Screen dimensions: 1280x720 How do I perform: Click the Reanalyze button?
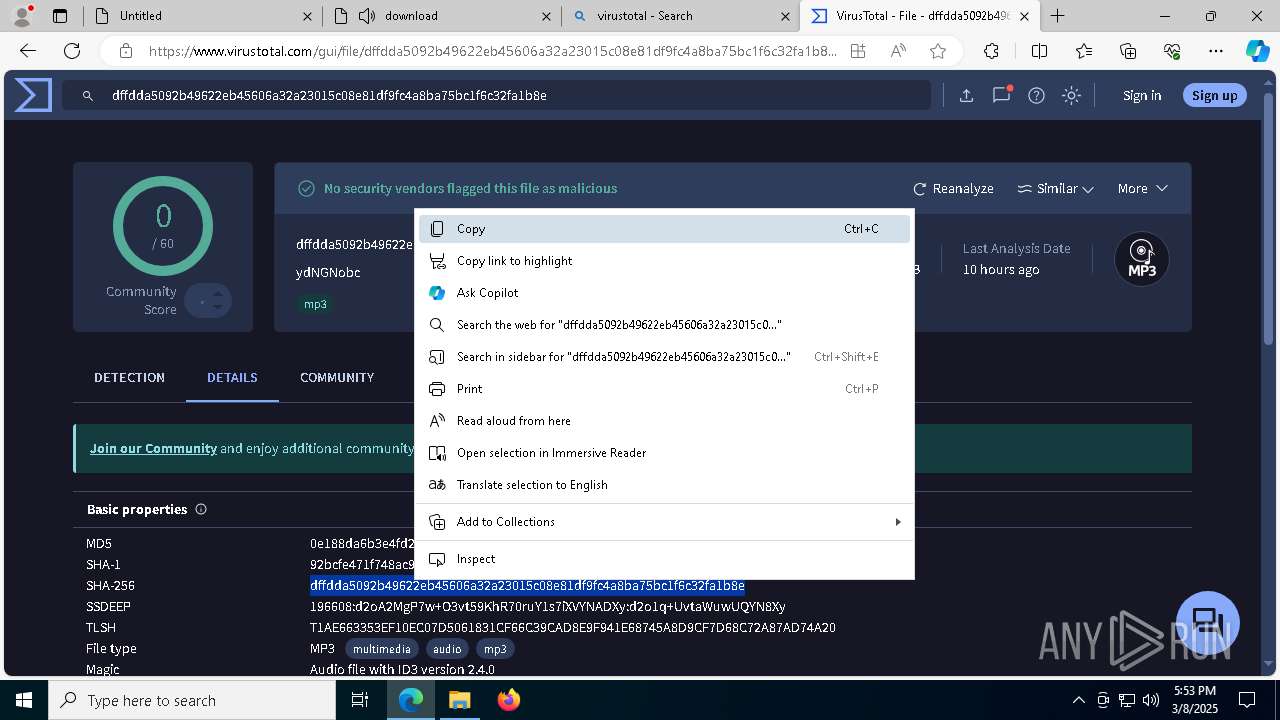pos(953,188)
